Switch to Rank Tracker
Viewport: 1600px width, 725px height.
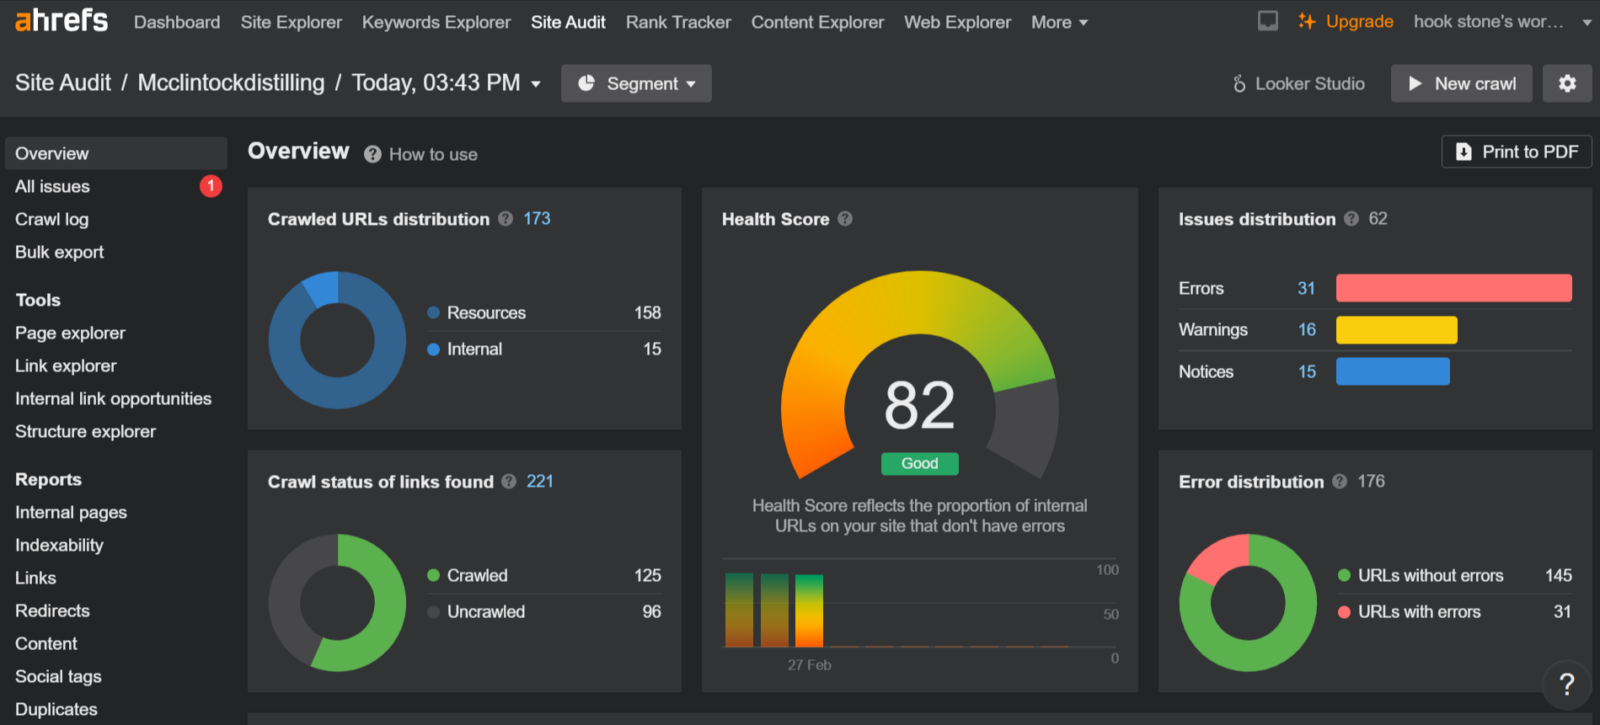[x=678, y=22]
